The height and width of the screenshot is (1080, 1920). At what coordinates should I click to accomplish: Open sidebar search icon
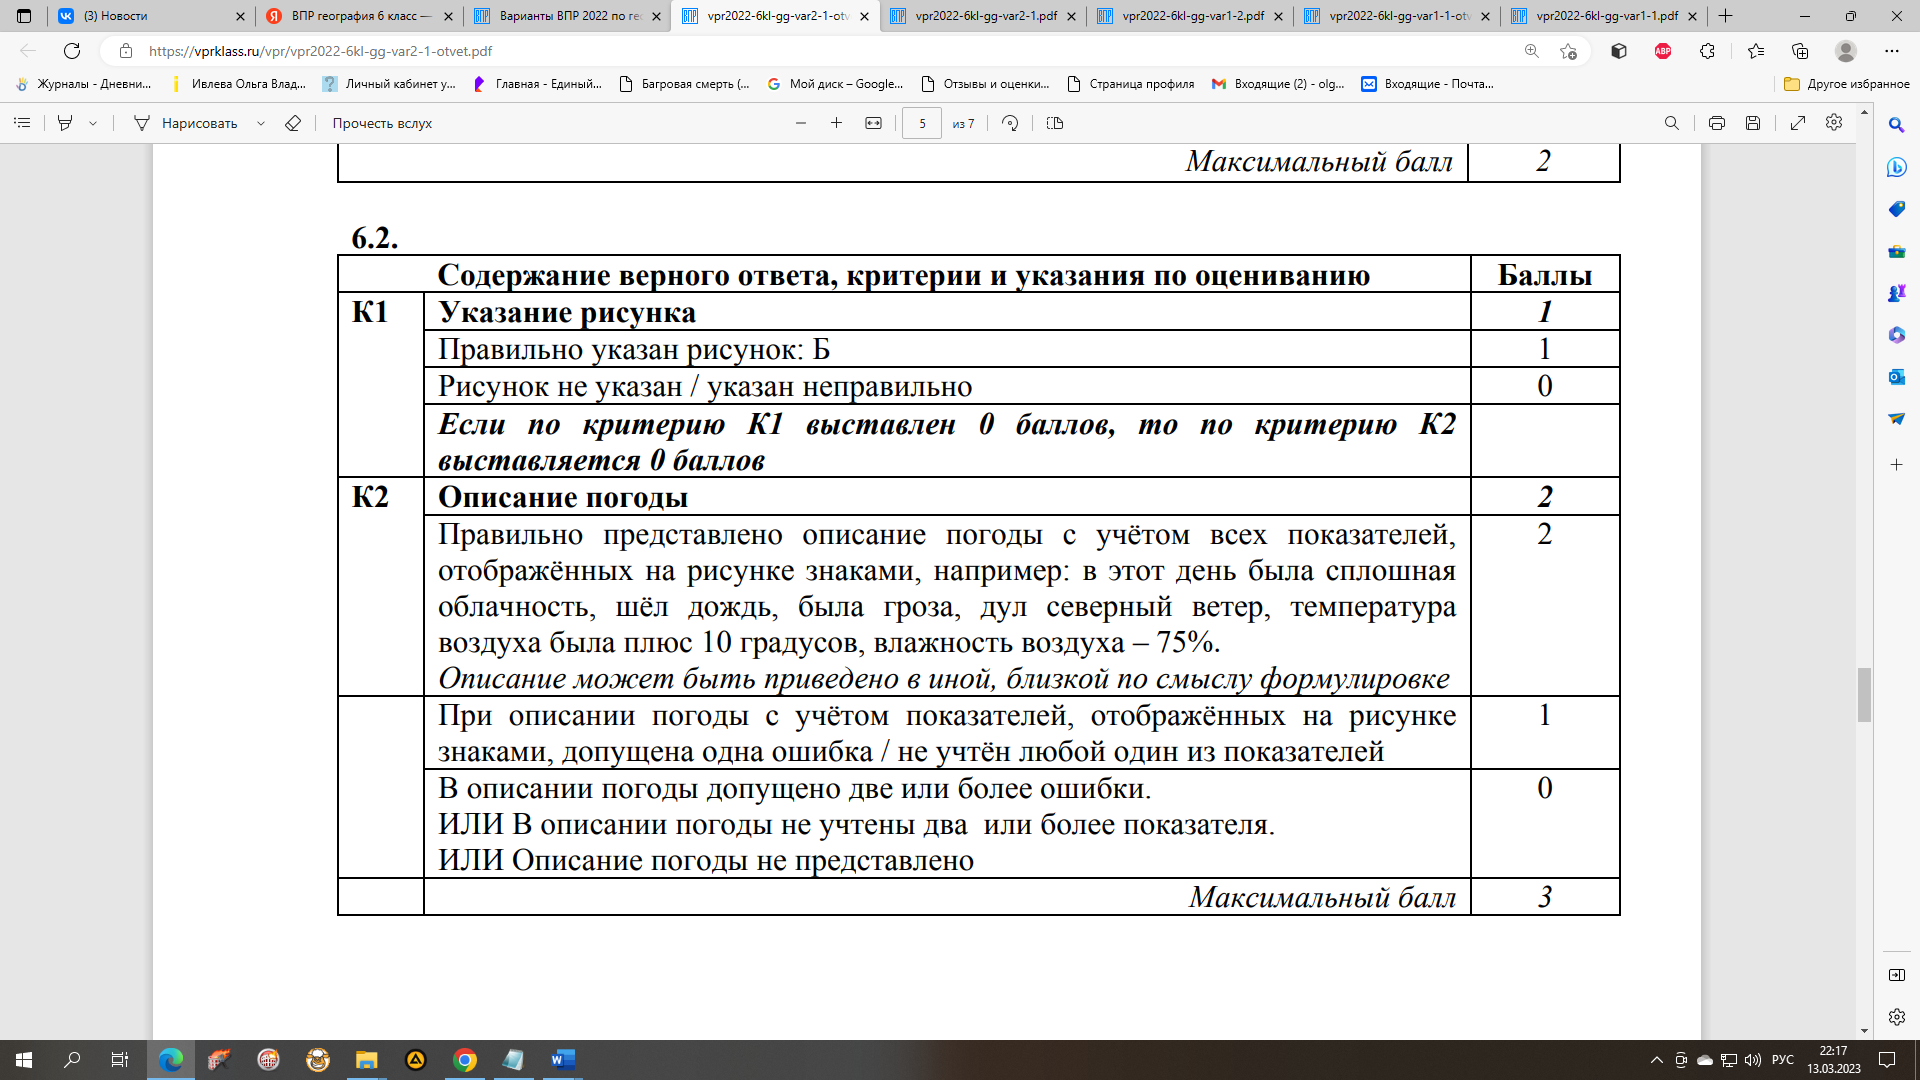point(1896,125)
